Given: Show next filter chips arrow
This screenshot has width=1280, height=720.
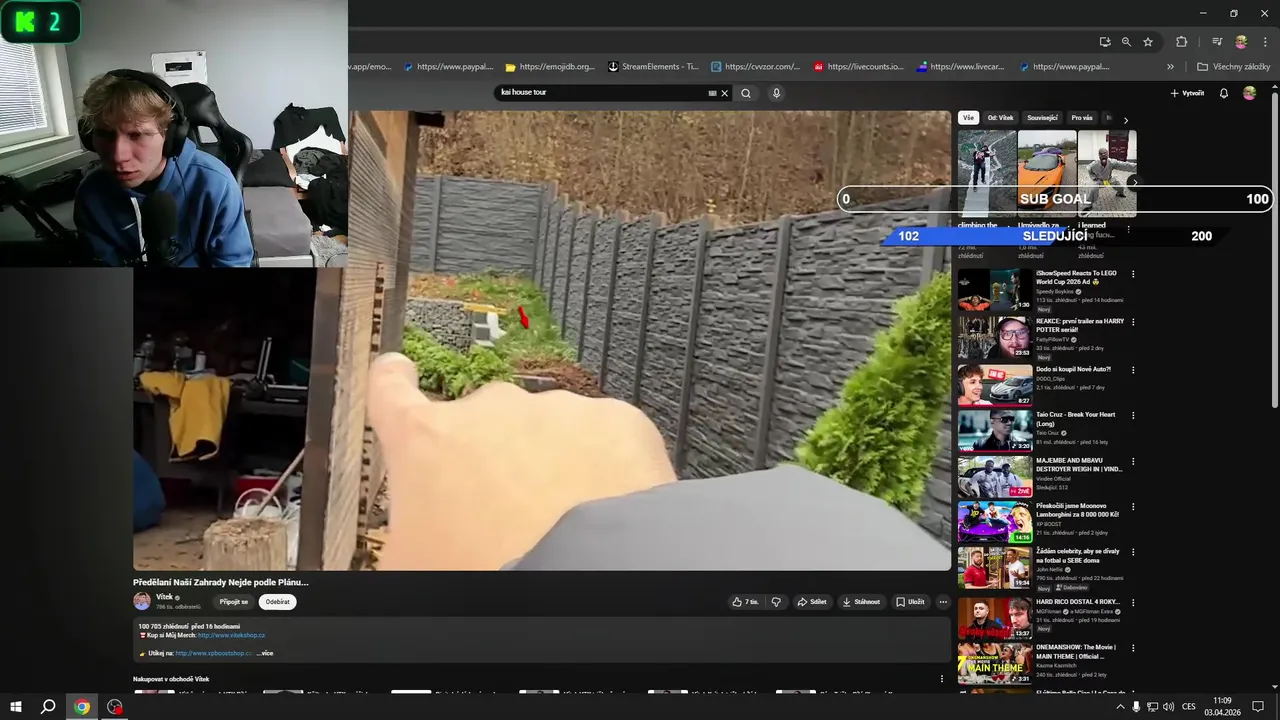Looking at the screenshot, I should point(1125,120).
